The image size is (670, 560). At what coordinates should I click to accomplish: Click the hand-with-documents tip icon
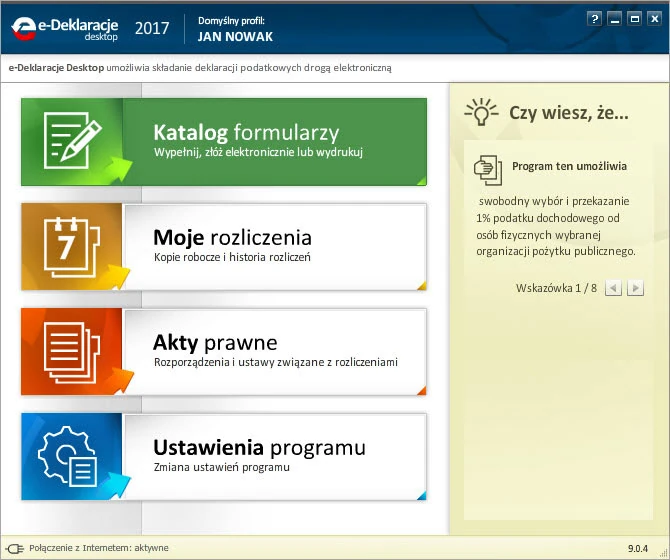(488, 170)
